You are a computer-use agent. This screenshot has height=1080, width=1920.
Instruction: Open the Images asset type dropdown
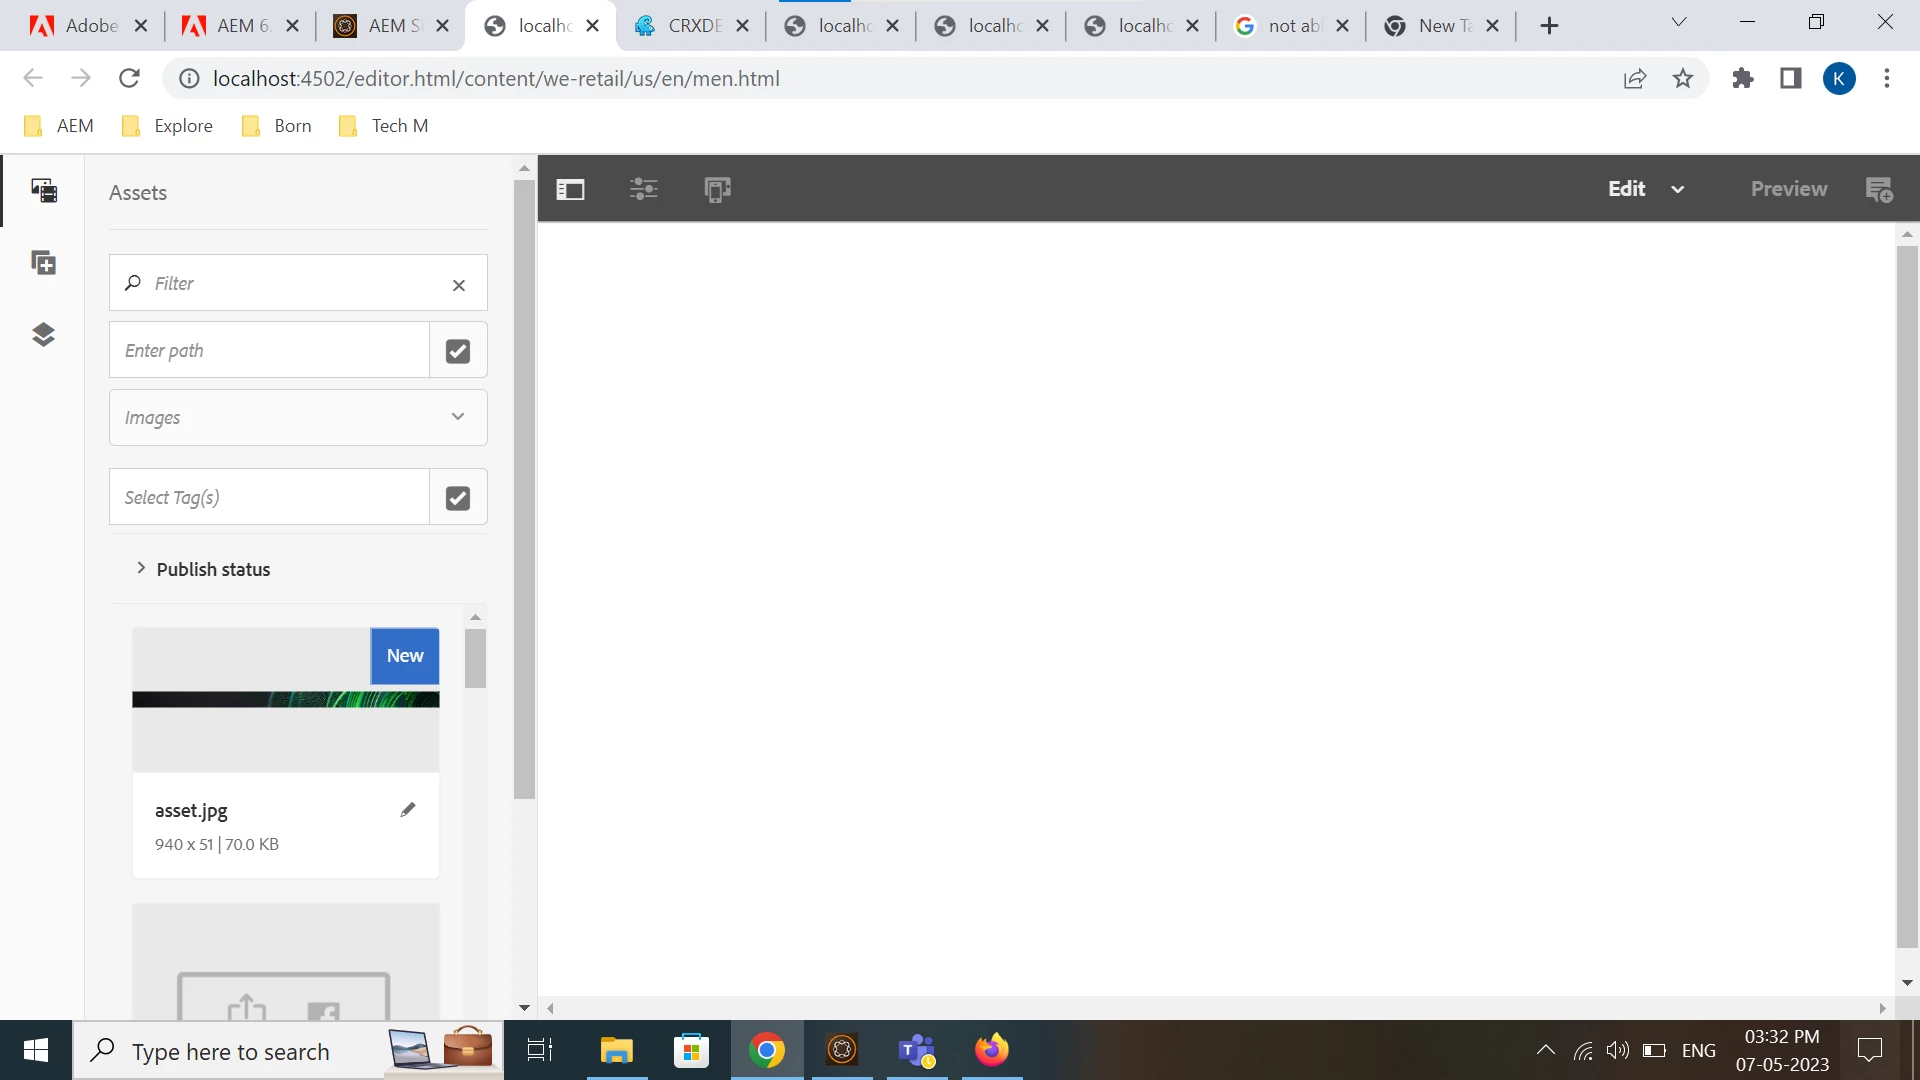click(x=298, y=417)
